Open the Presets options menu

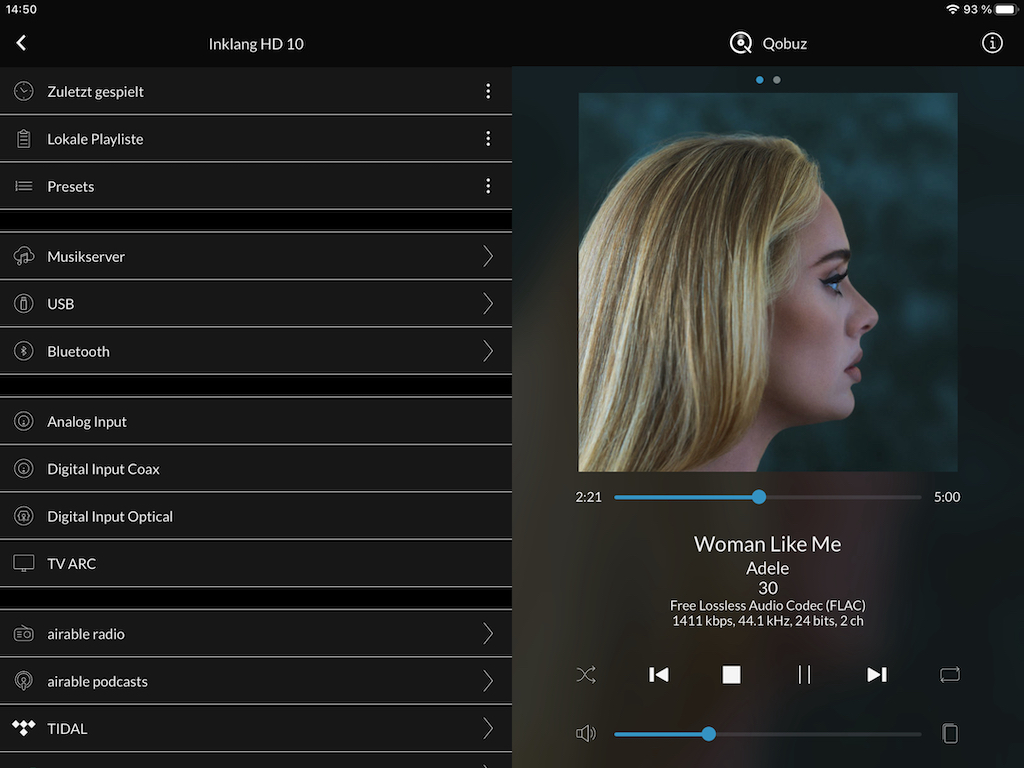pyautogui.click(x=488, y=186)
